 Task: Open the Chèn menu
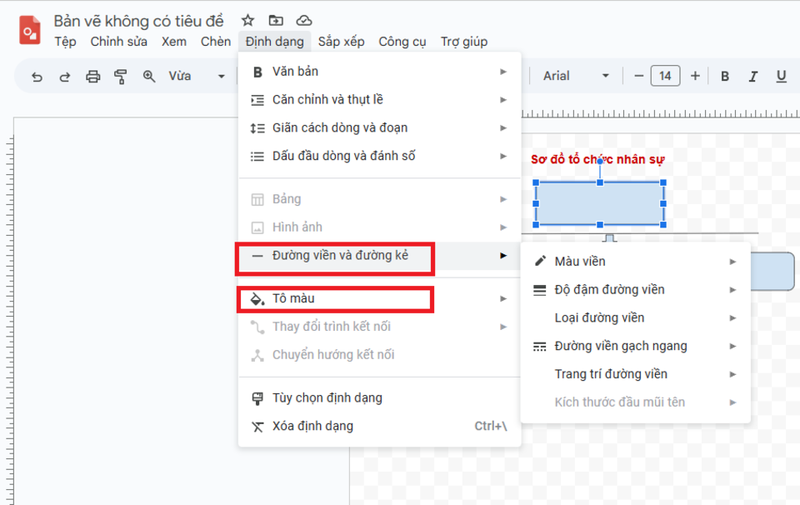point(215,42)
